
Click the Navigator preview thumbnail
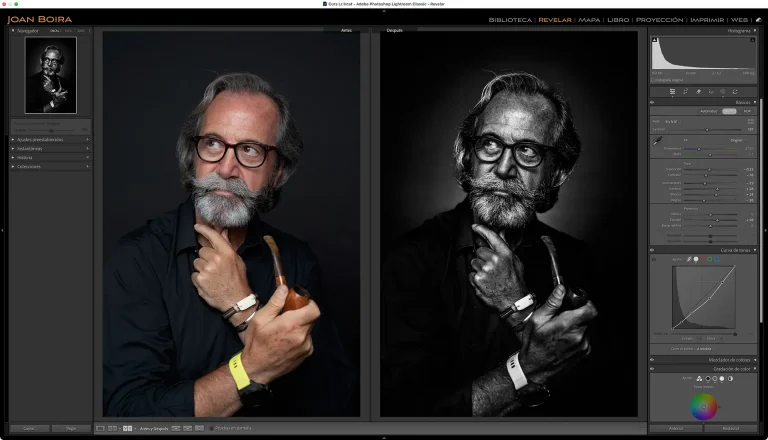[51, 75]
